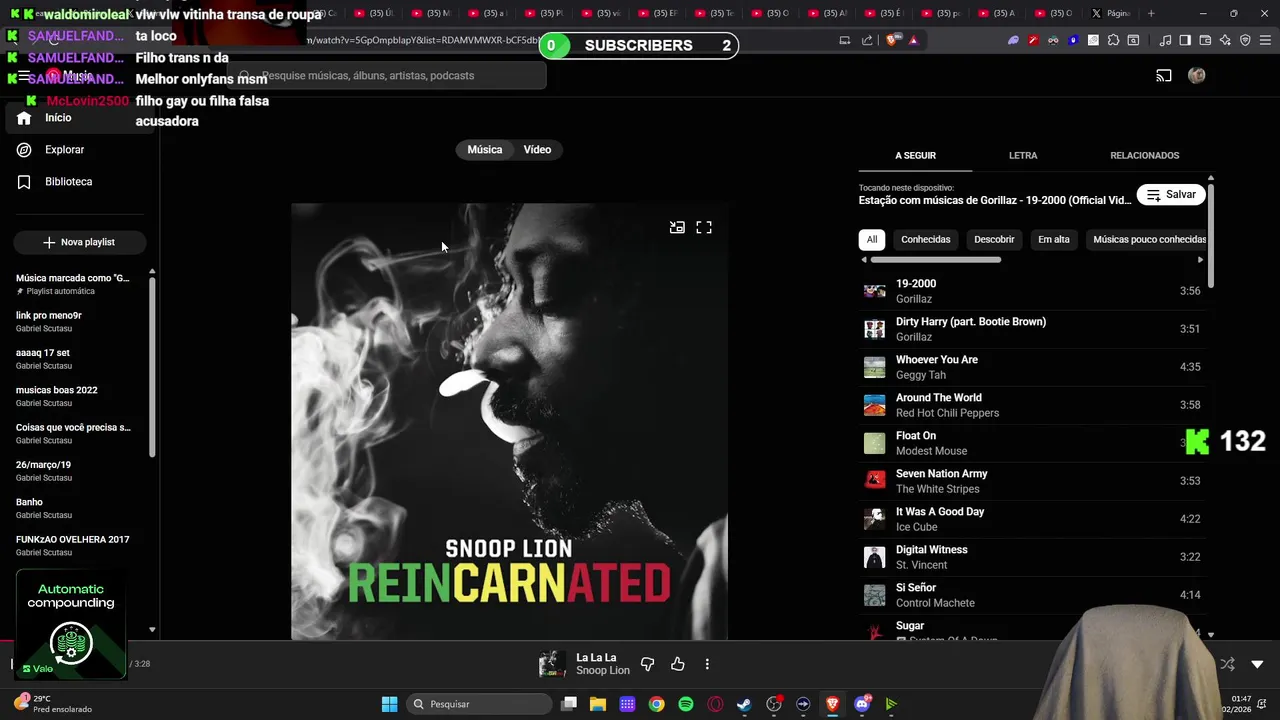The image size is (1280, 720).
Task: Open the account avatar menu
Action: pyautogui.click(x=1196, y=76)
